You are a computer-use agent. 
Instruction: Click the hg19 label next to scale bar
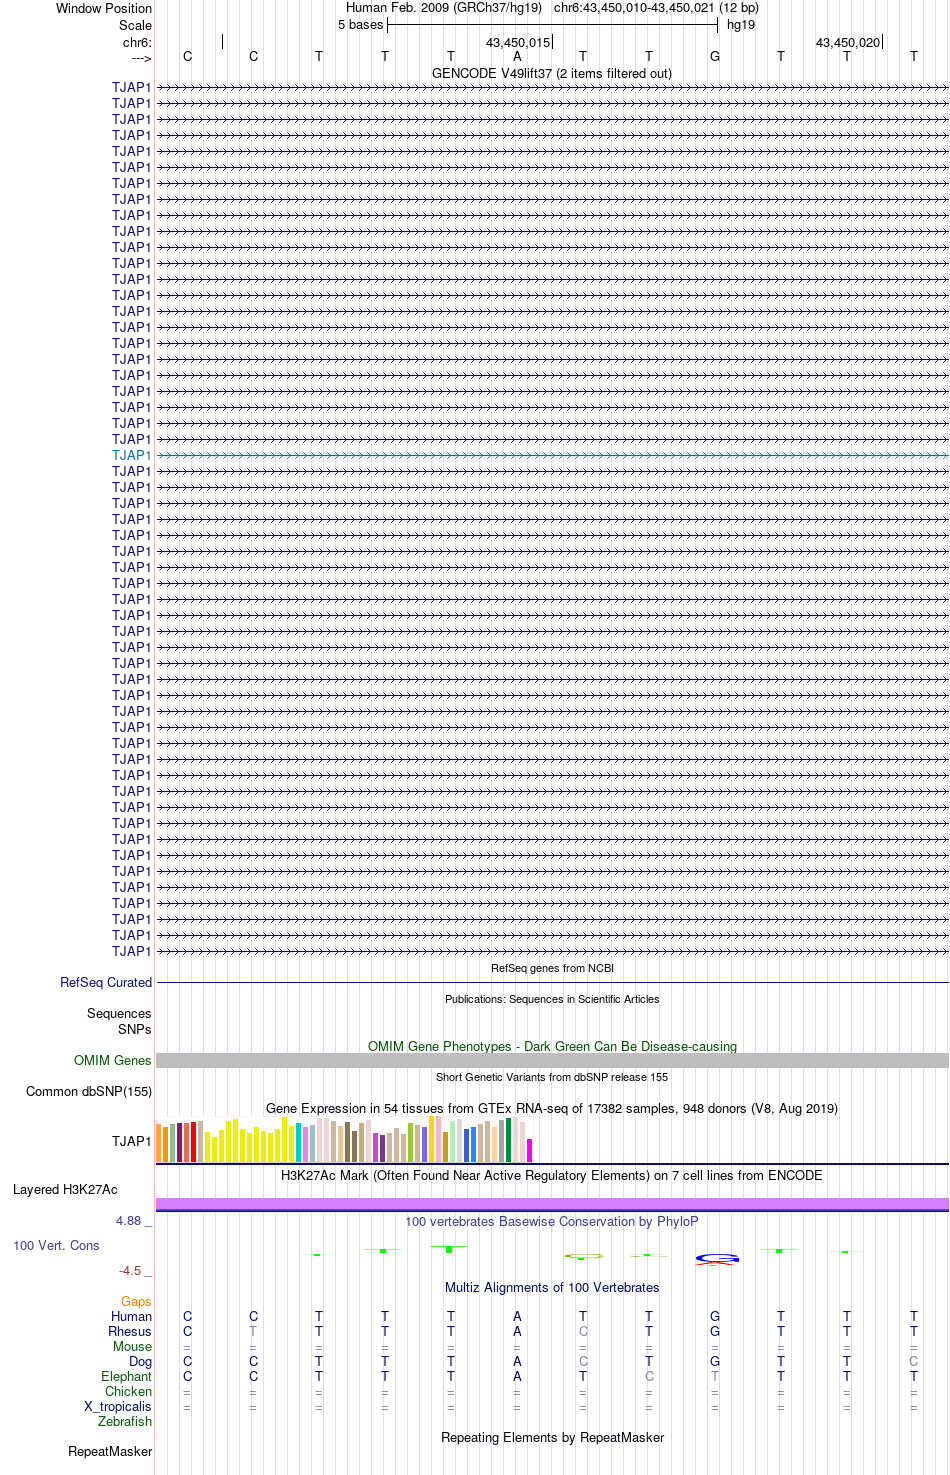click(x=741, y=25)
